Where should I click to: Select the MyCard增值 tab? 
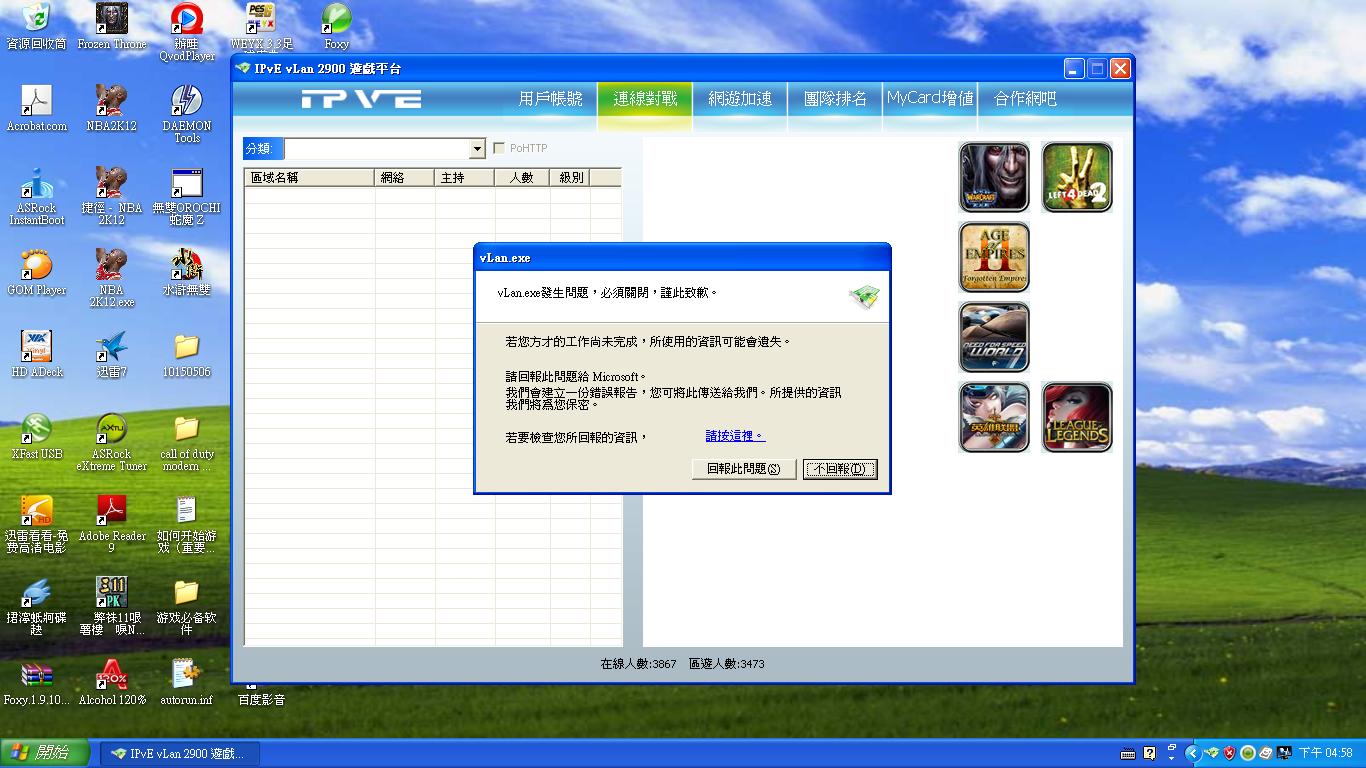coord(930,98)
